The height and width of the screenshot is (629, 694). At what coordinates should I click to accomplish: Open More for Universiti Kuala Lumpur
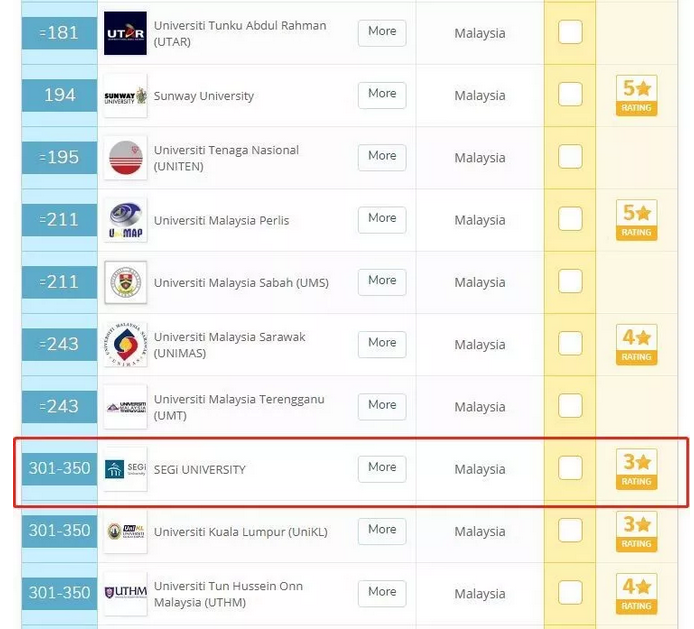[x=382, y=530]
